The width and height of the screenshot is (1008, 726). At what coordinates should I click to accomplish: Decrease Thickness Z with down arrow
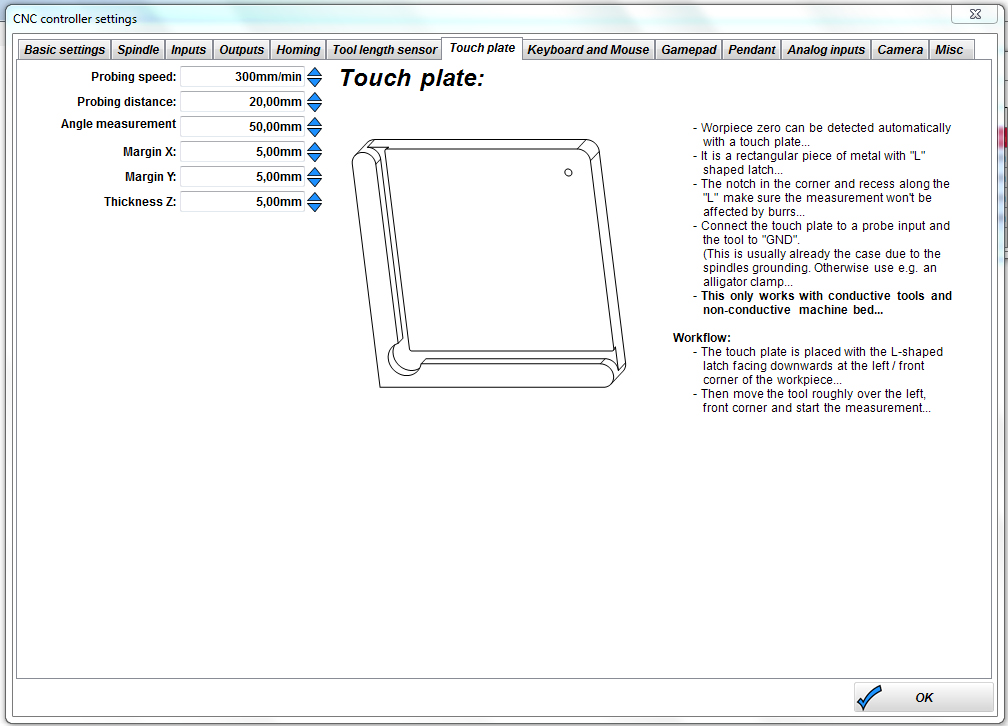[314, 207]
